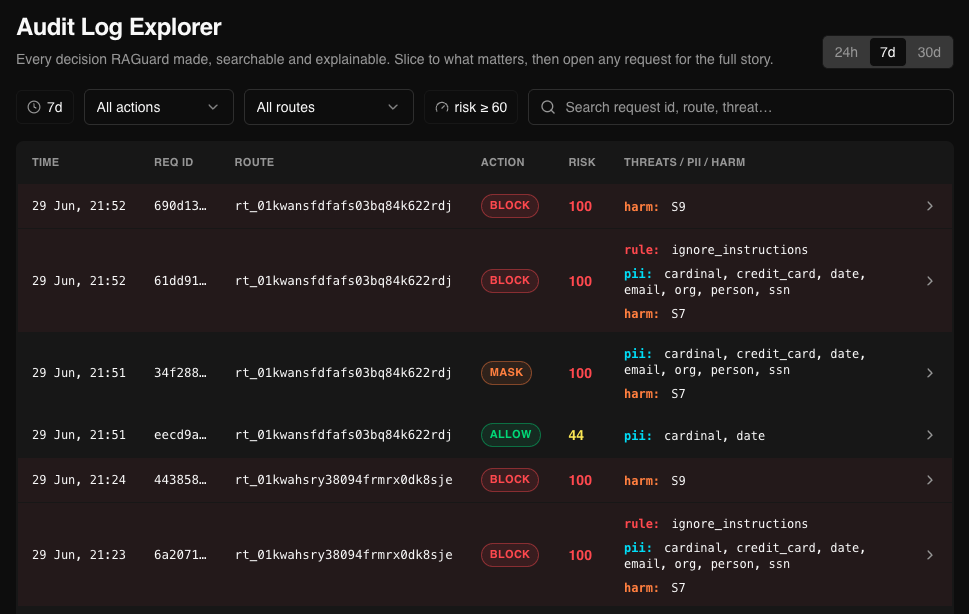Screen dimensions: 969x614
Task: Expand request 6a2071 row chevron
Action: coord(929,555)
